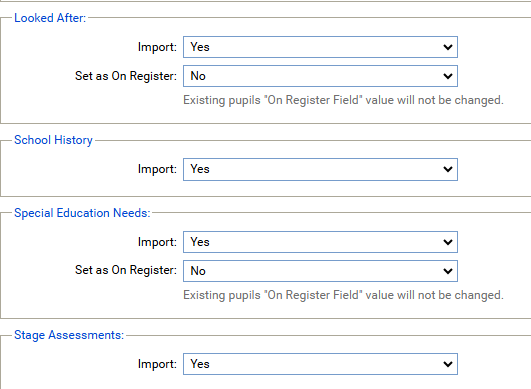Click Existing pupils note under Looked After
Image resolution: width=531 pixels, height=389 pixels.
pos(343,100)
